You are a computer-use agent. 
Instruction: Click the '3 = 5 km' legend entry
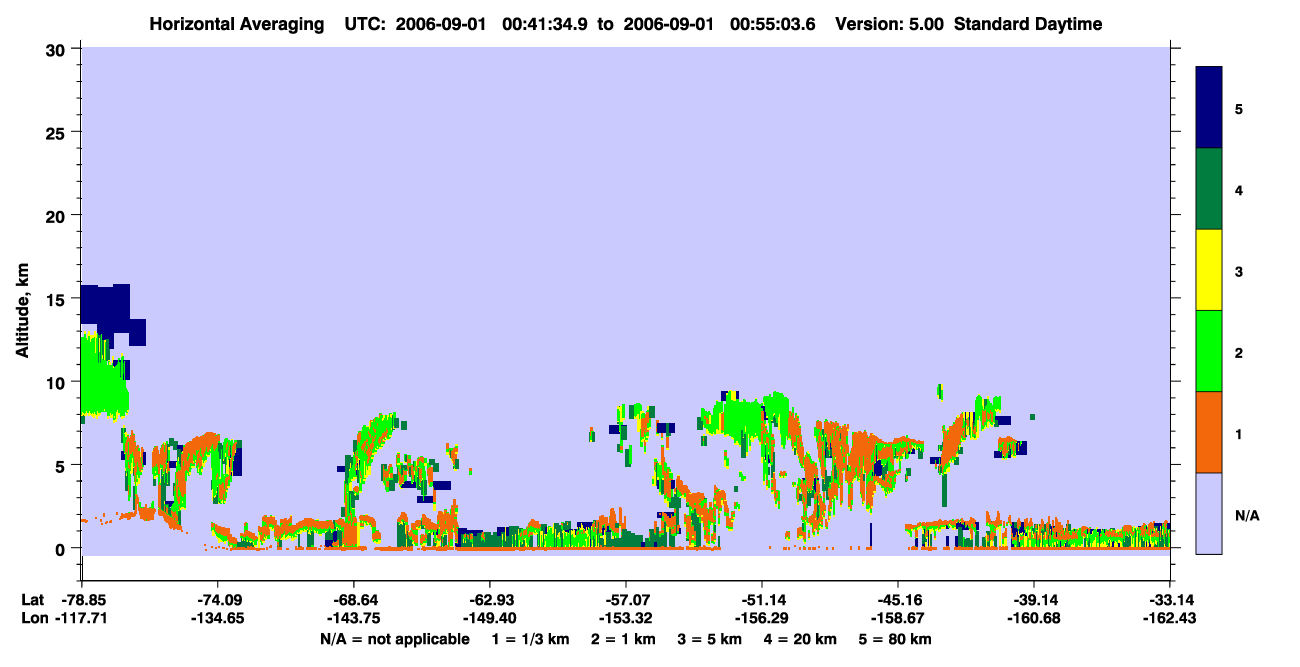[711, 639]
